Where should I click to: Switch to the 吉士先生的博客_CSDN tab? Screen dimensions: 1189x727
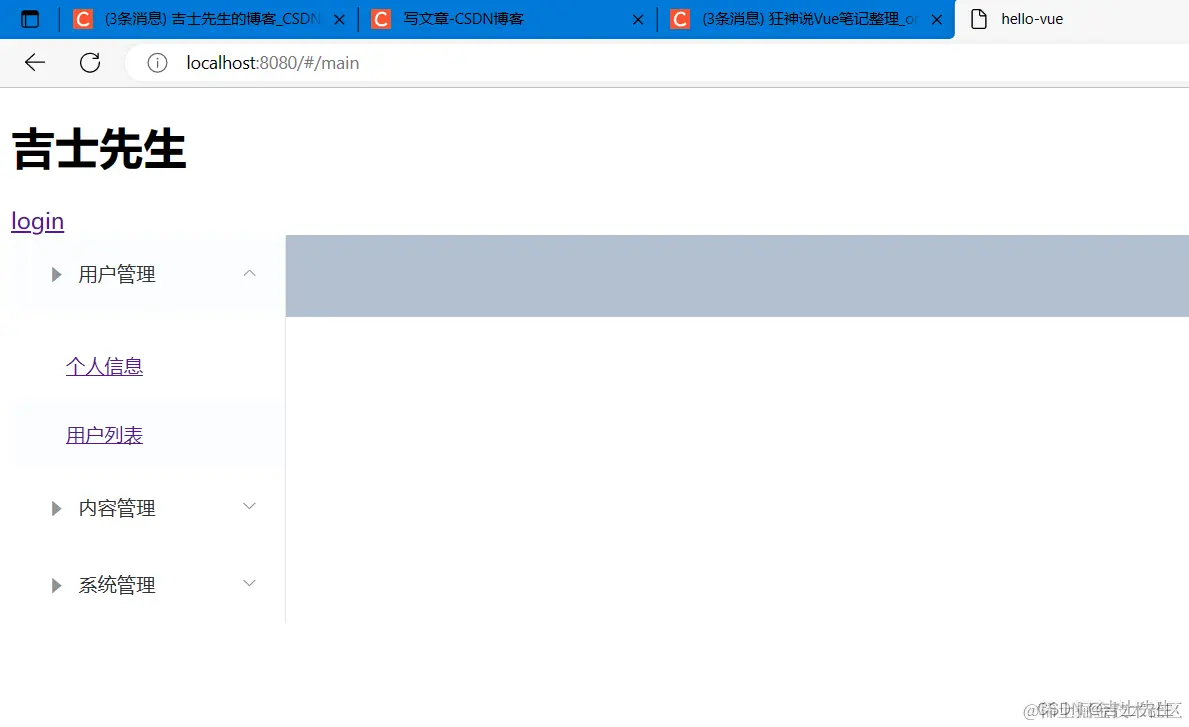(x=209, y=19)
